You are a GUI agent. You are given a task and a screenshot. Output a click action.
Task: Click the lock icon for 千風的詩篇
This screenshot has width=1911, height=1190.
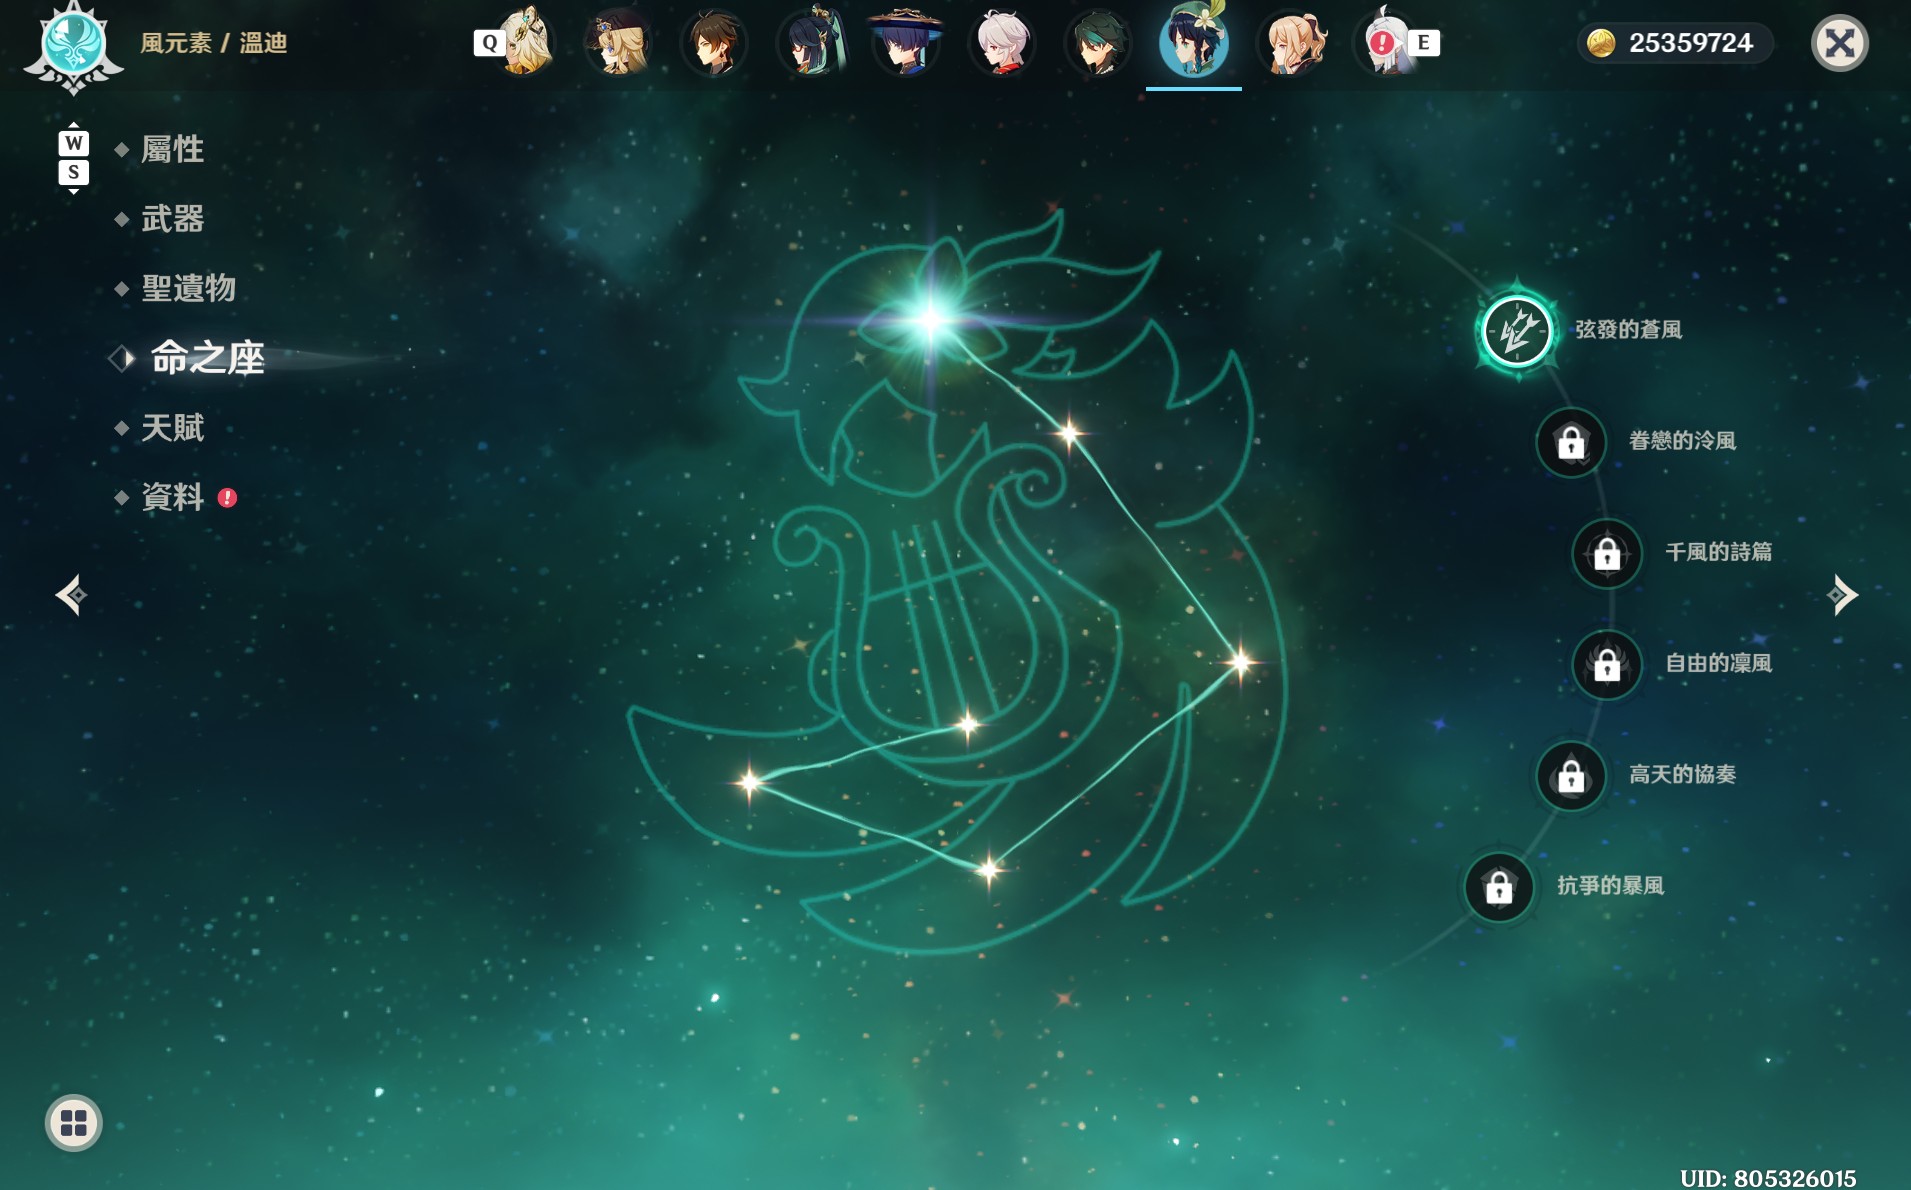[x=1607, y=553]
